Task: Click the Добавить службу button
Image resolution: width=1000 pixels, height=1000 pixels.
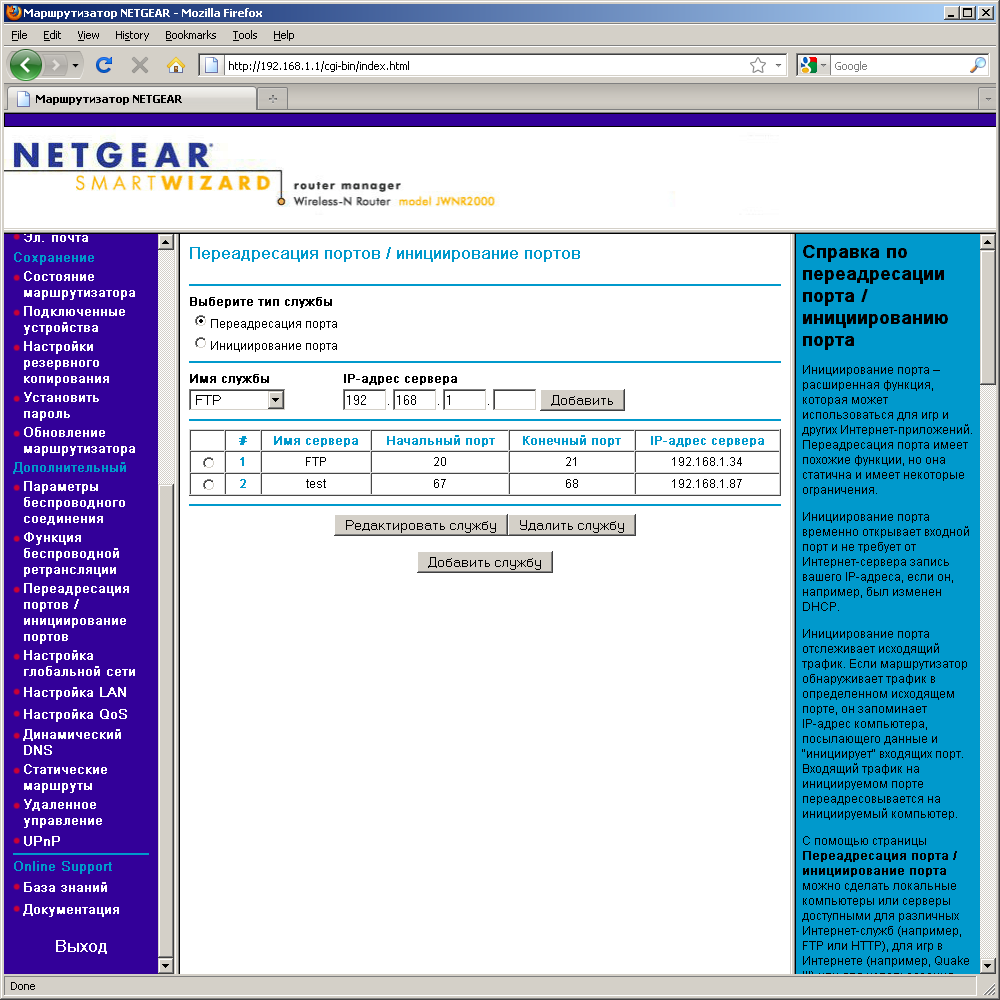Action: [485, 562]
